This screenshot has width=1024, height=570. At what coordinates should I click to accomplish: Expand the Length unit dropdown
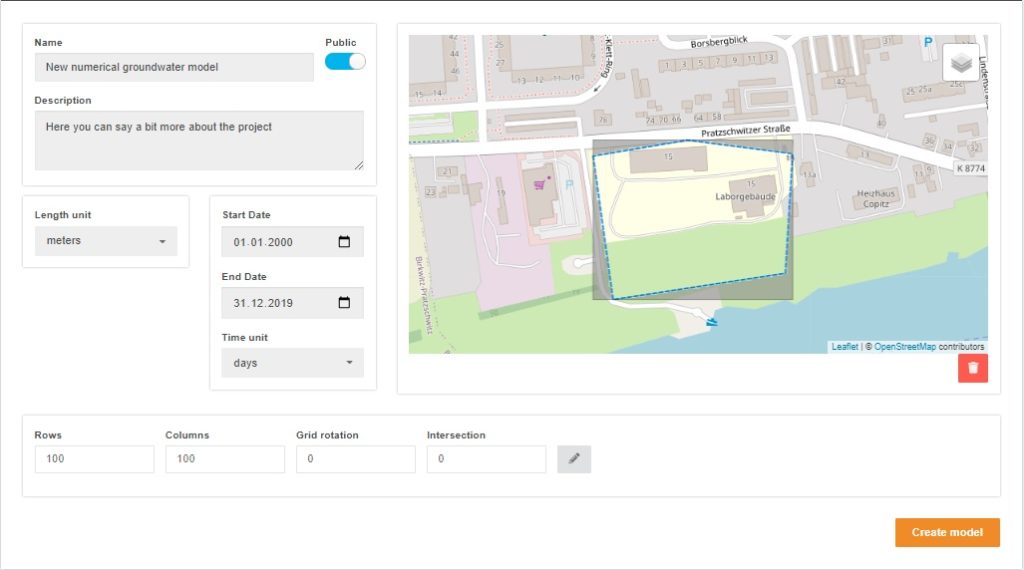pos(105,241)
